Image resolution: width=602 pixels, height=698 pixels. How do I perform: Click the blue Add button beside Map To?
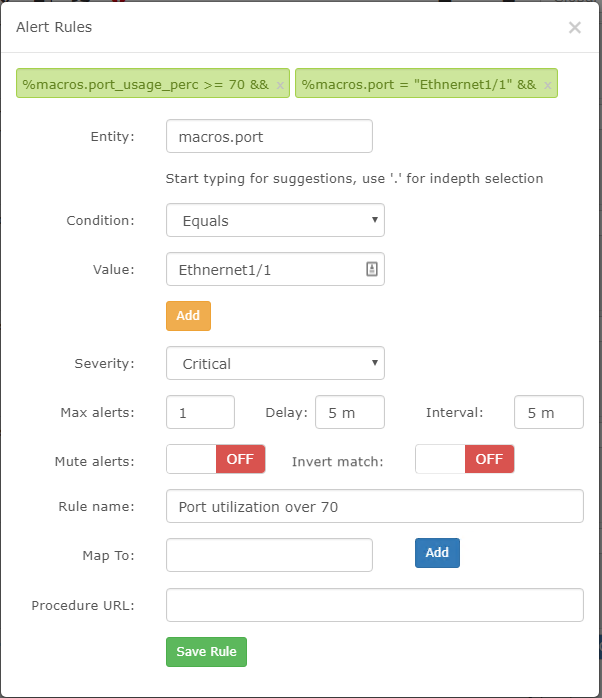click(x=437, y=552)
